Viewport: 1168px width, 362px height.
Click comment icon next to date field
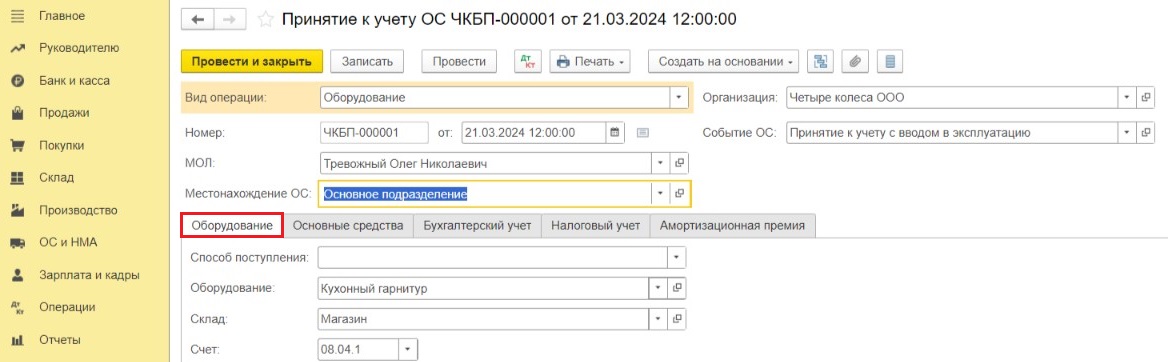(643, 133)
